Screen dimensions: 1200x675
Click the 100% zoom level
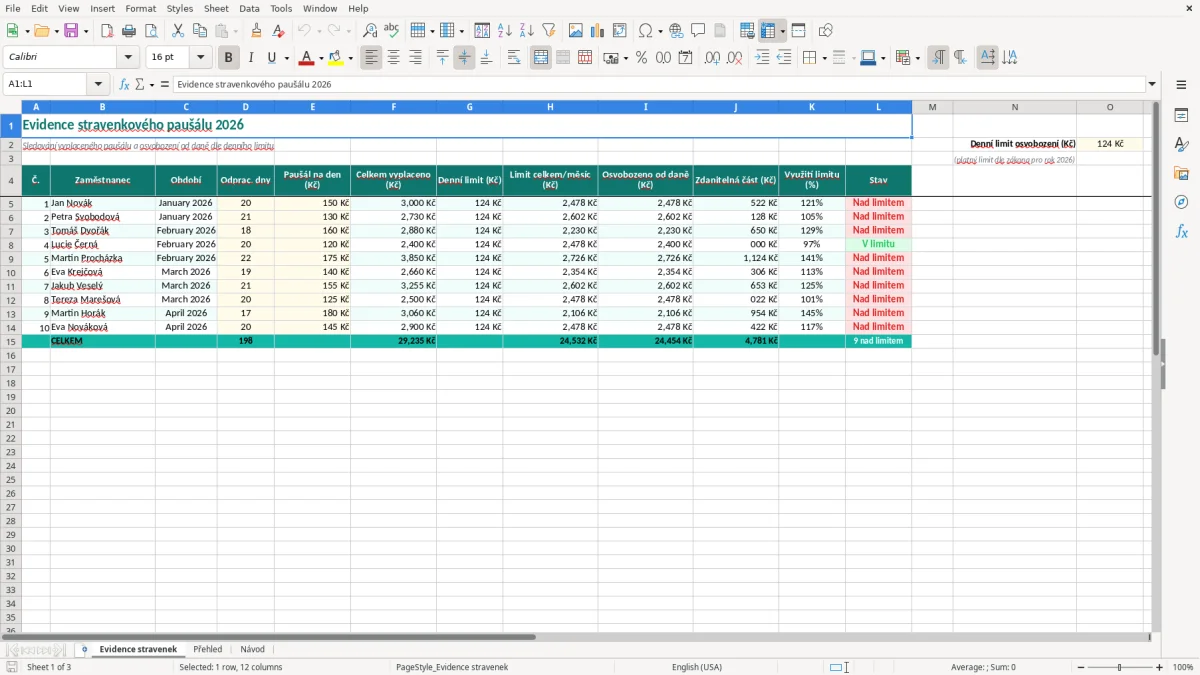[1183, 667]
